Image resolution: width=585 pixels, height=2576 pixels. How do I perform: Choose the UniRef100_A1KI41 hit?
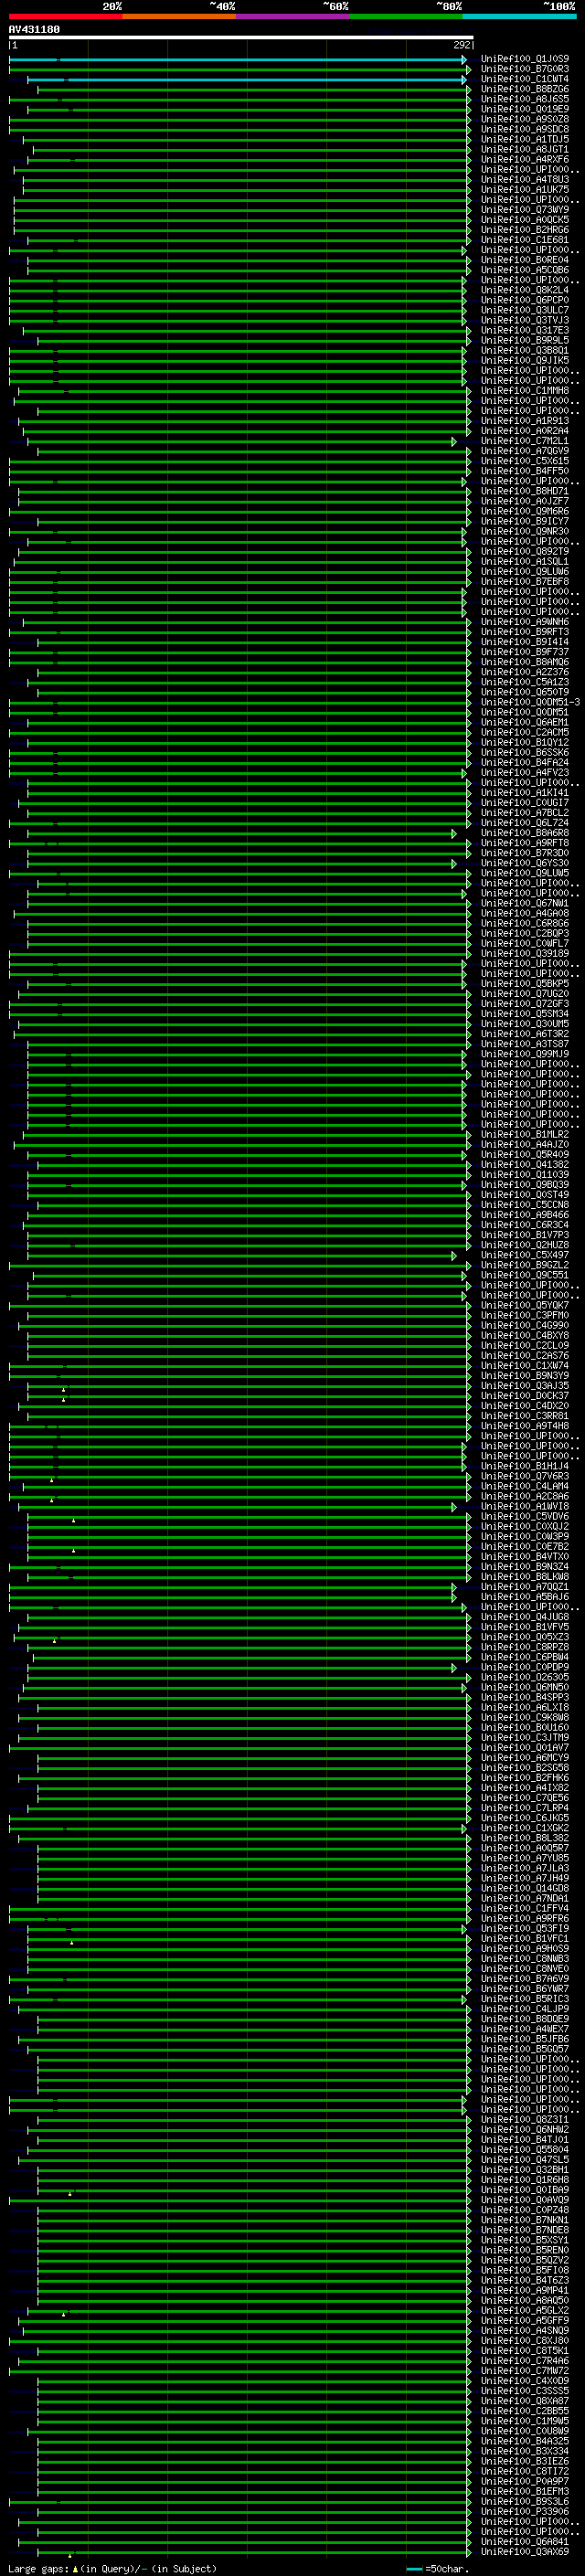pyautogui.click(x=525, y=793)
